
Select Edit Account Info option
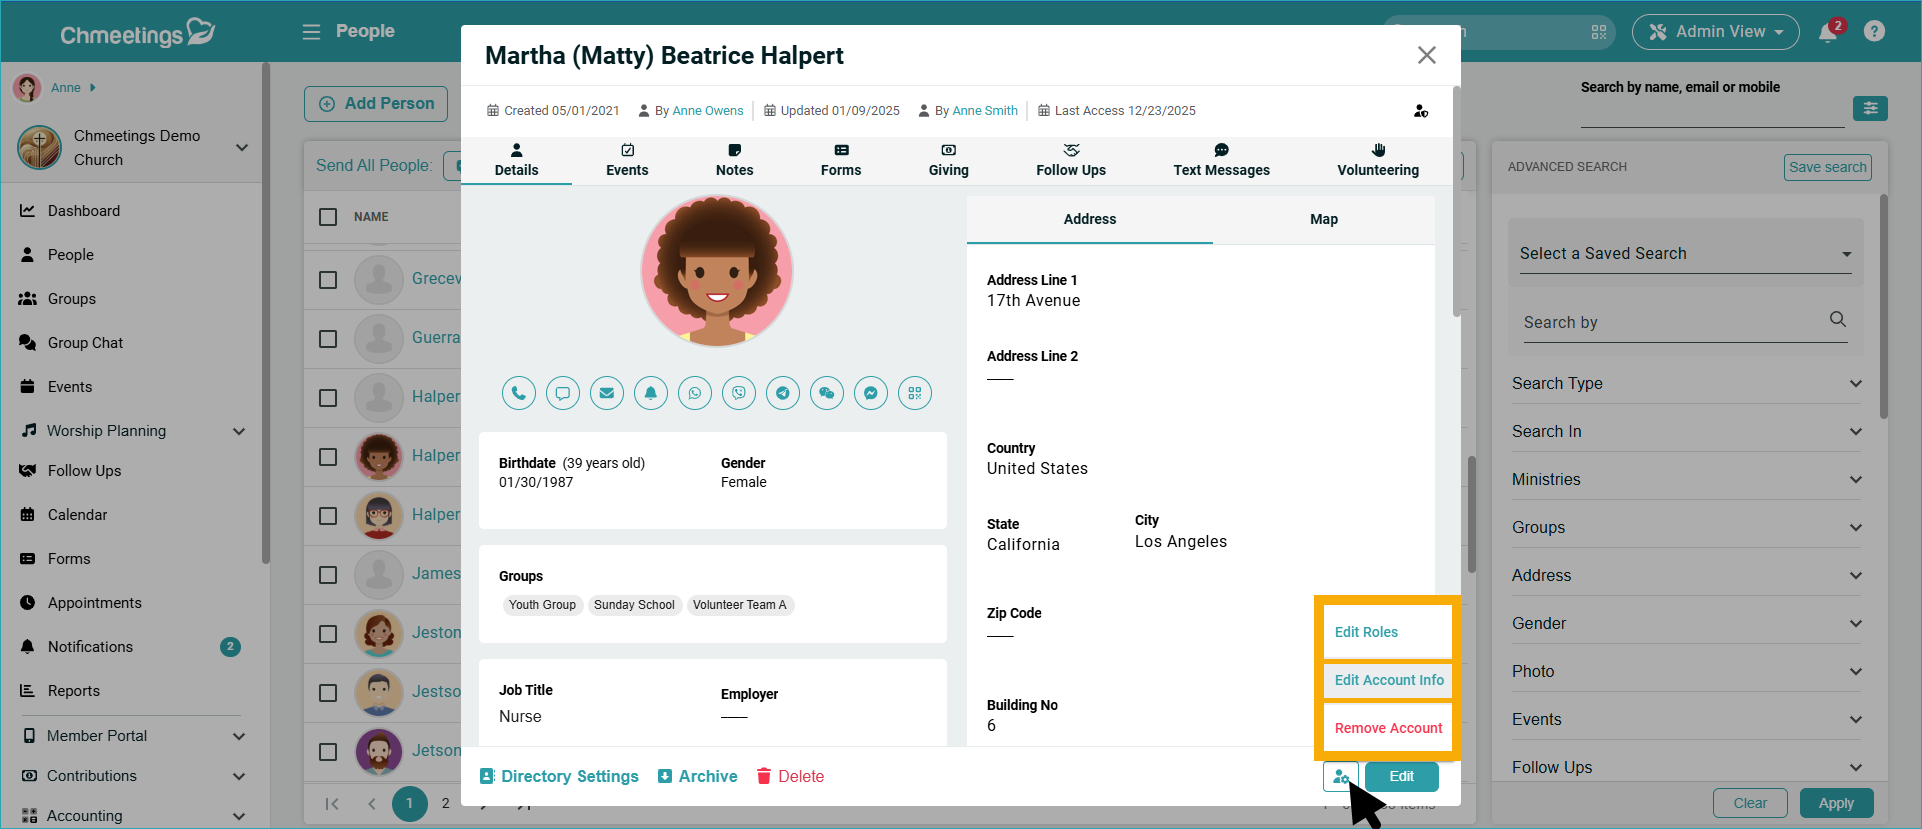[1388, 680]
